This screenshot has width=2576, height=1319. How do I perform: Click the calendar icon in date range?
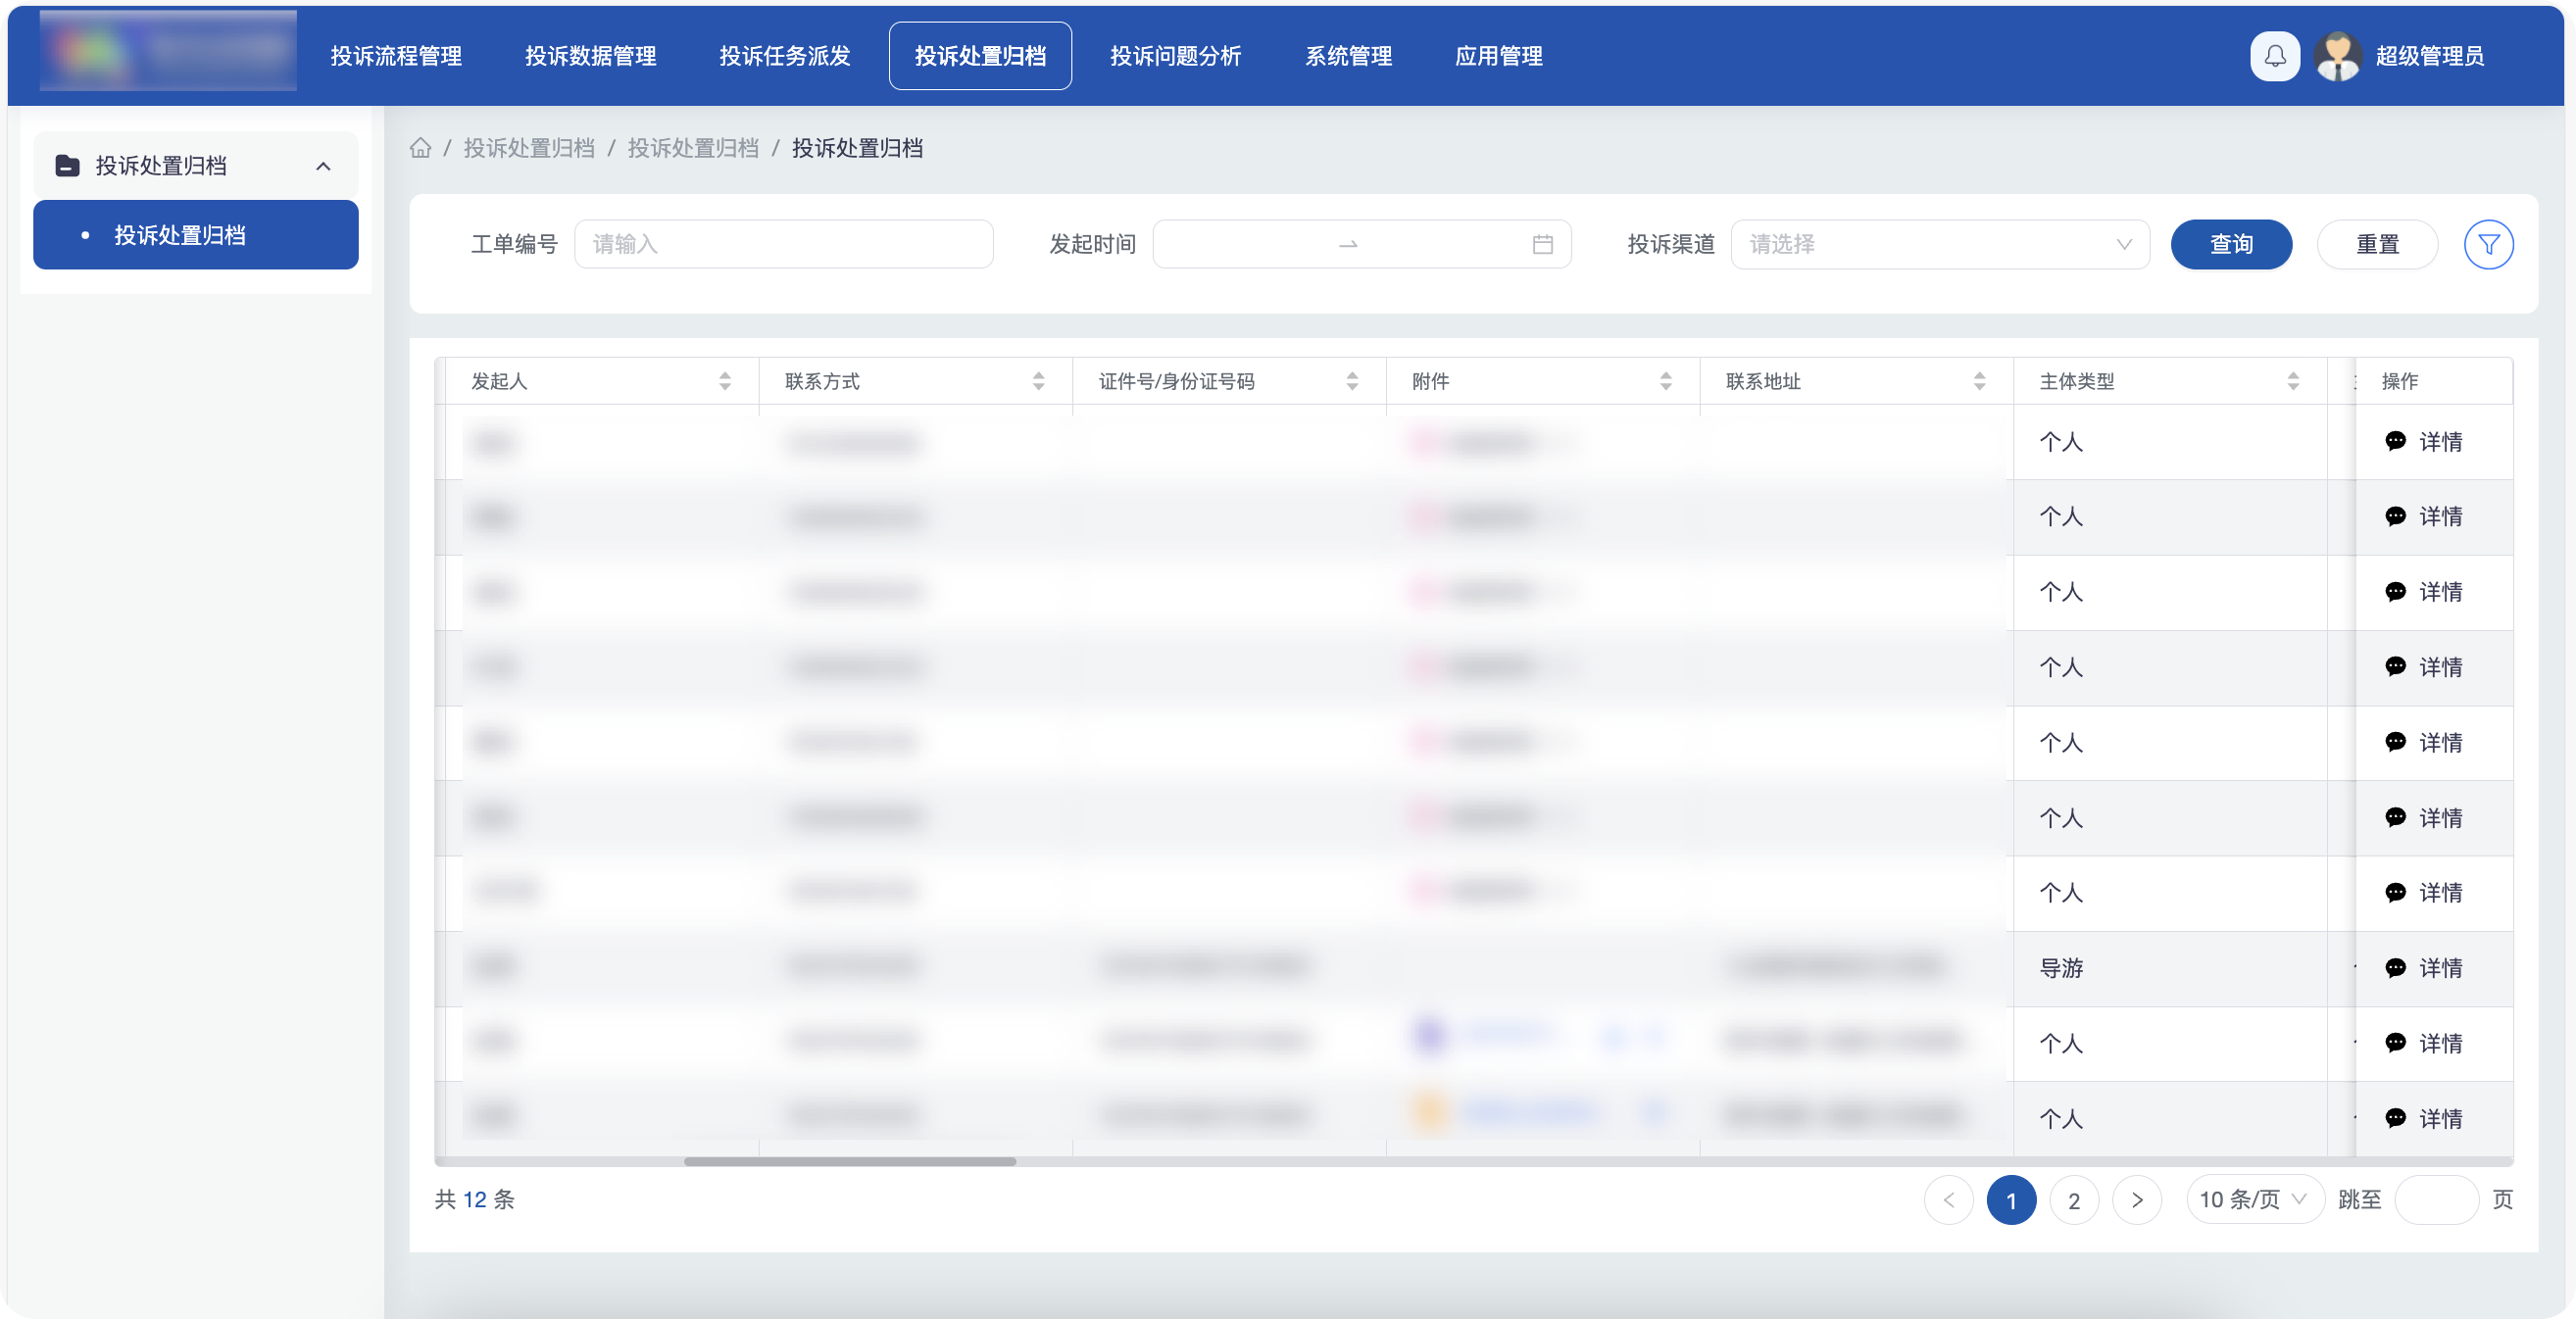coord(1542,244)
